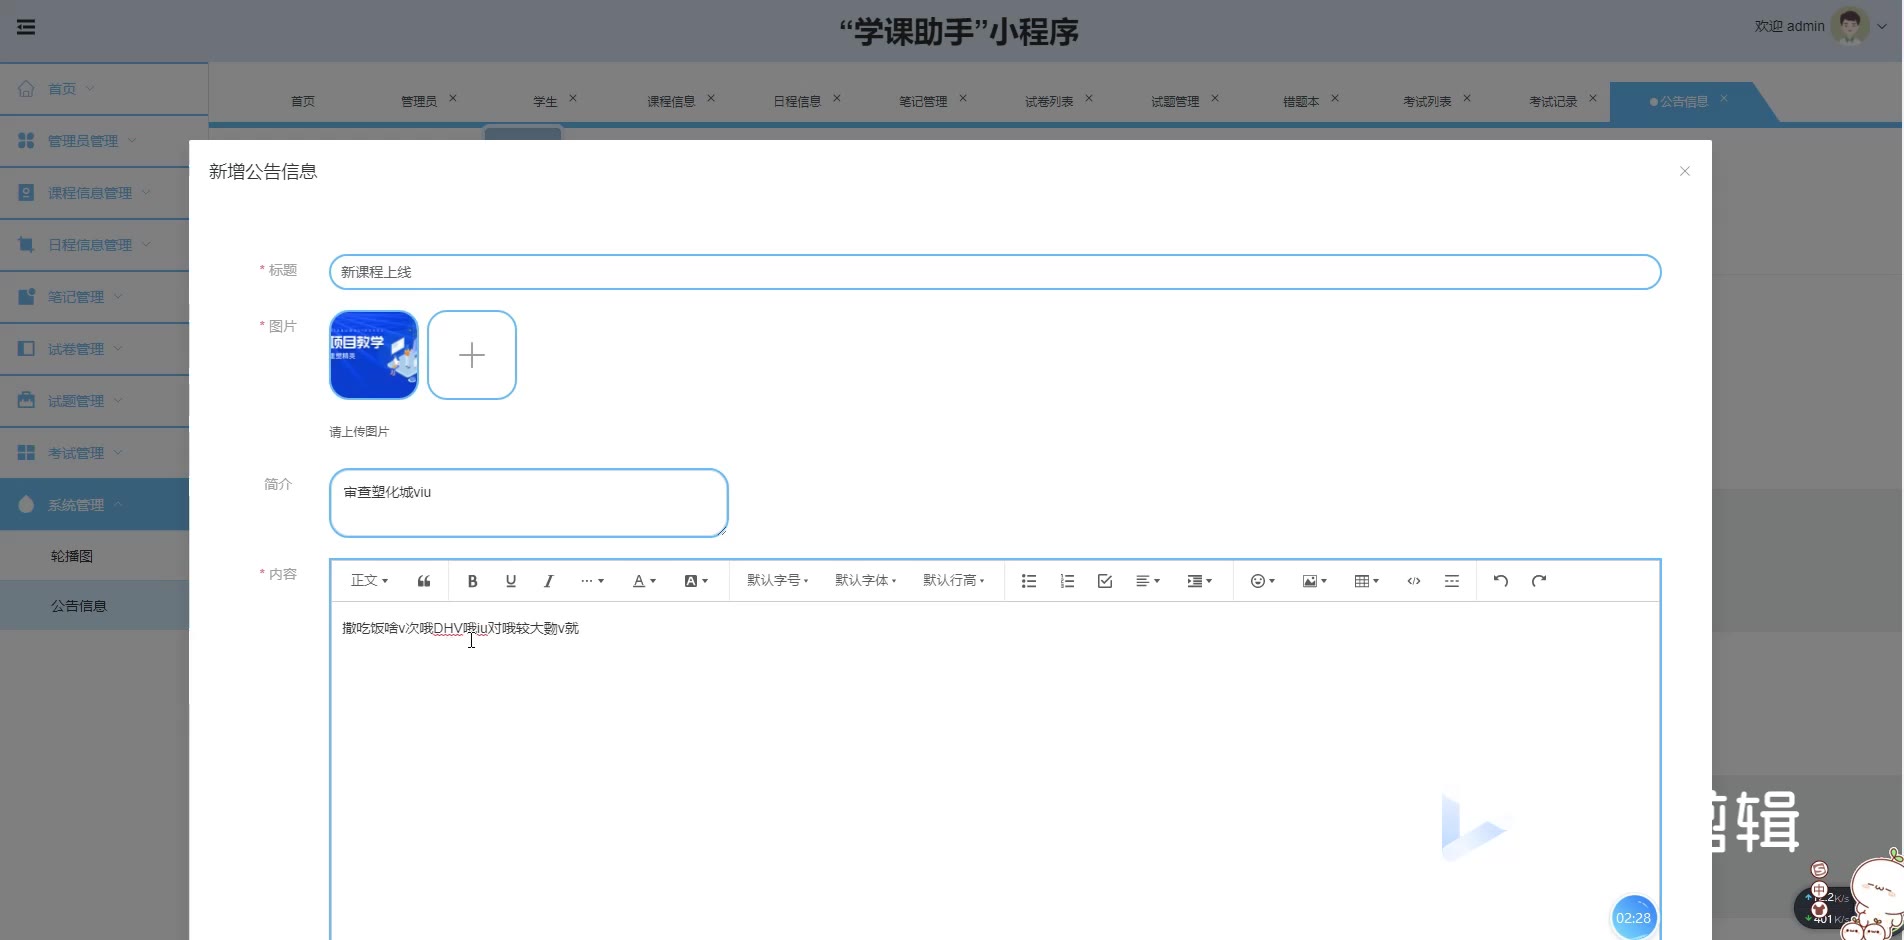This screenshot has width=1904, height=940.
Task: Redo the last edit
Action: tap(1539, 581)
